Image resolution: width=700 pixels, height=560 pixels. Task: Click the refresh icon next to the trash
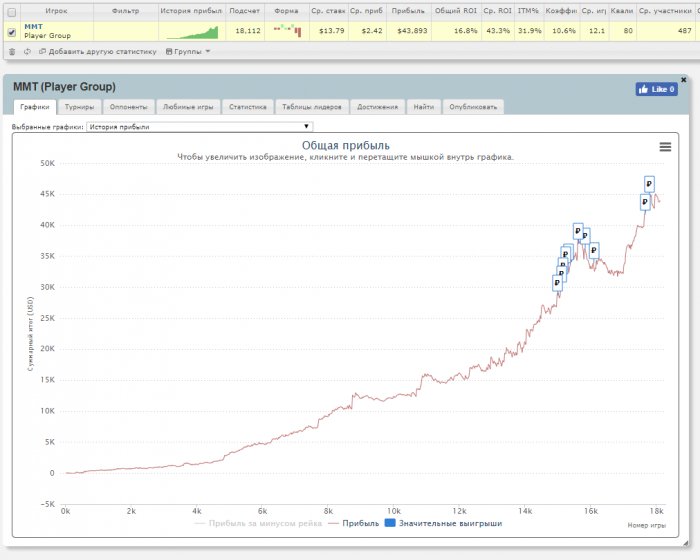point(26,50)
